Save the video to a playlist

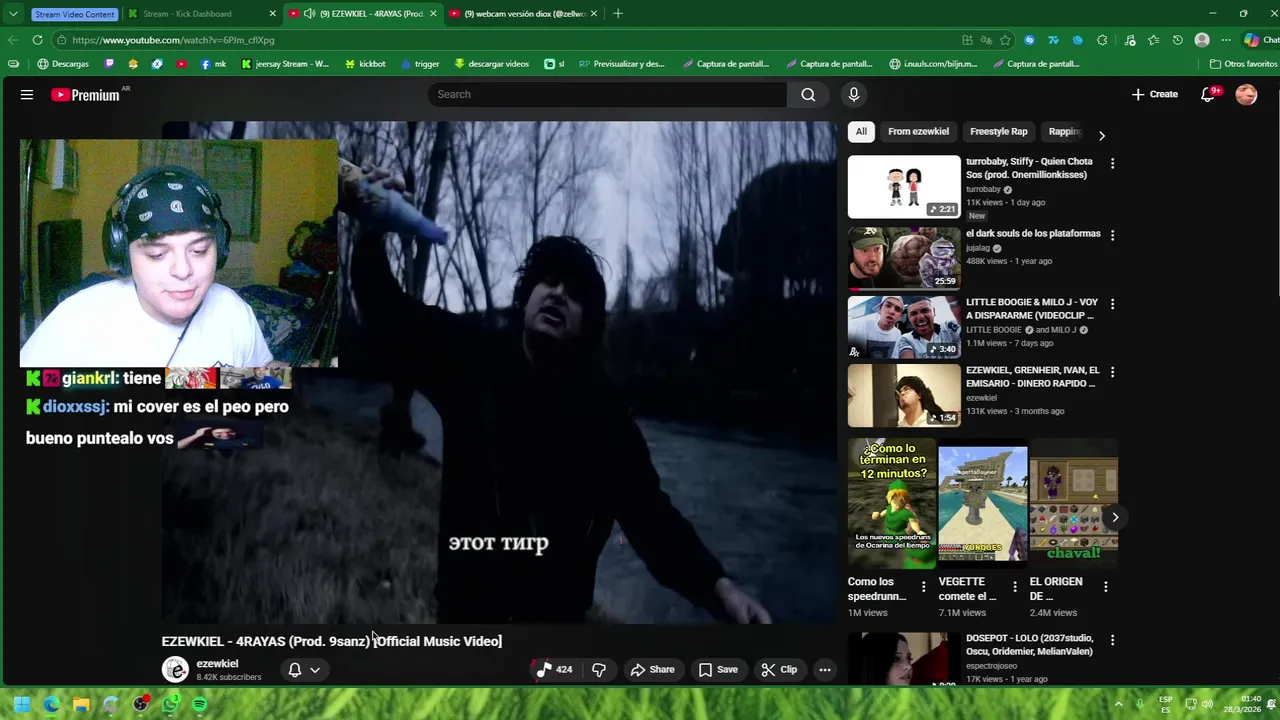click(x=718, y=670)
